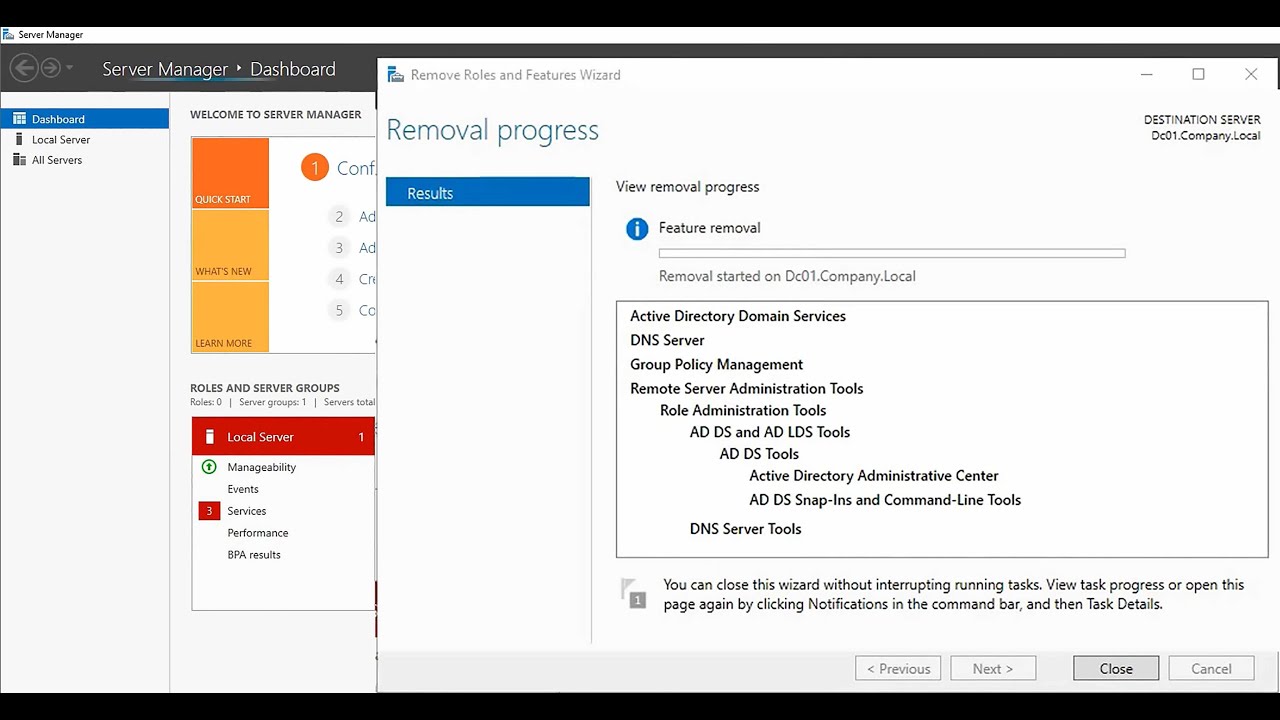Click step 5 in the welcome list
The height and width of the screenshot is (720, 1280).
[339, 310]
